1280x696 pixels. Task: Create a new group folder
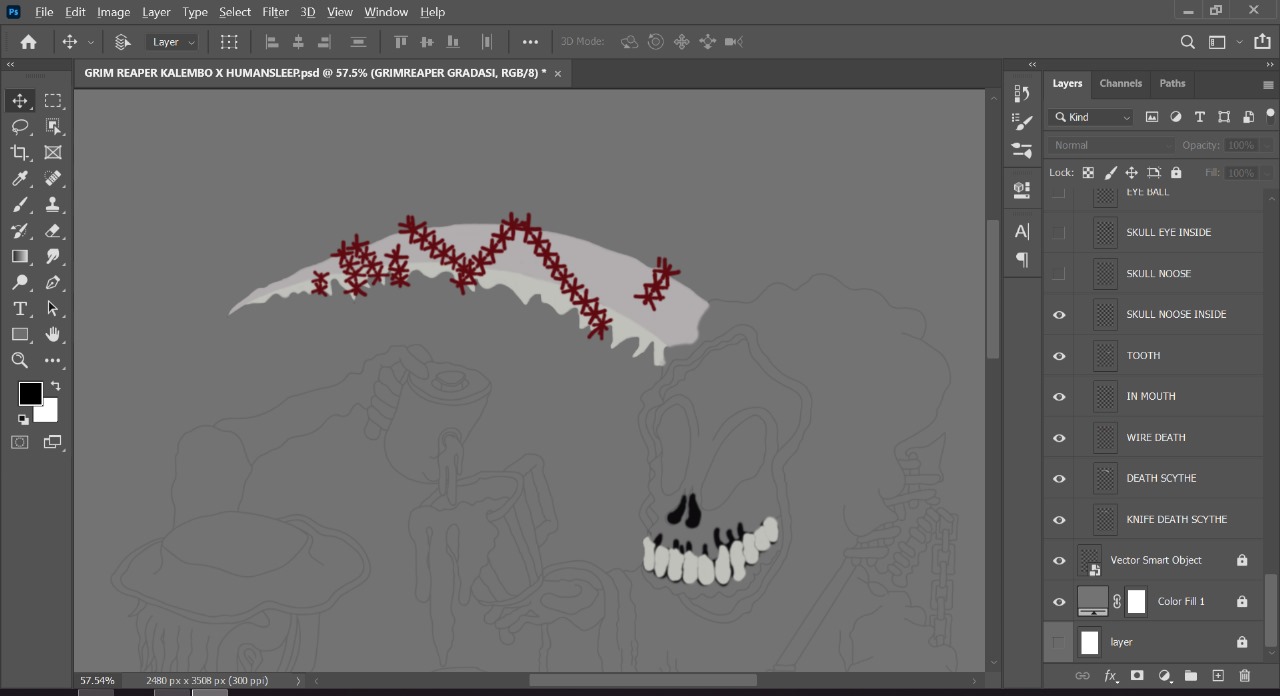coord(1191,676)
